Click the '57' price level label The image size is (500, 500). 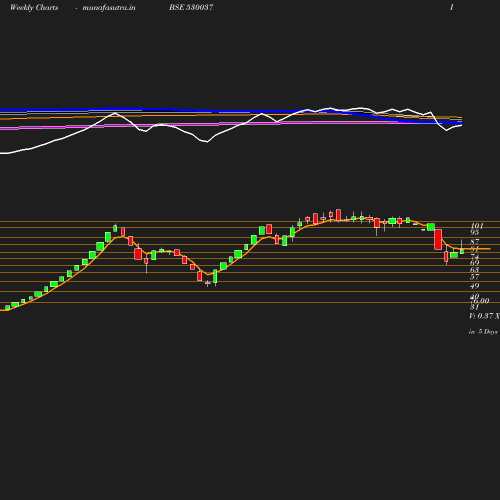click(474, 277)
